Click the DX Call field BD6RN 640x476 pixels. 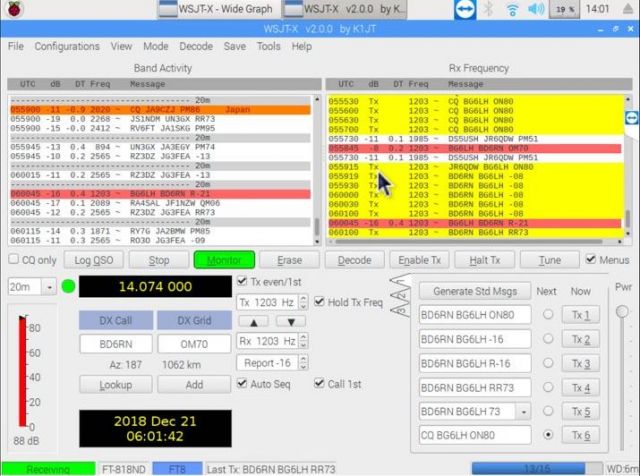[116, 344]
